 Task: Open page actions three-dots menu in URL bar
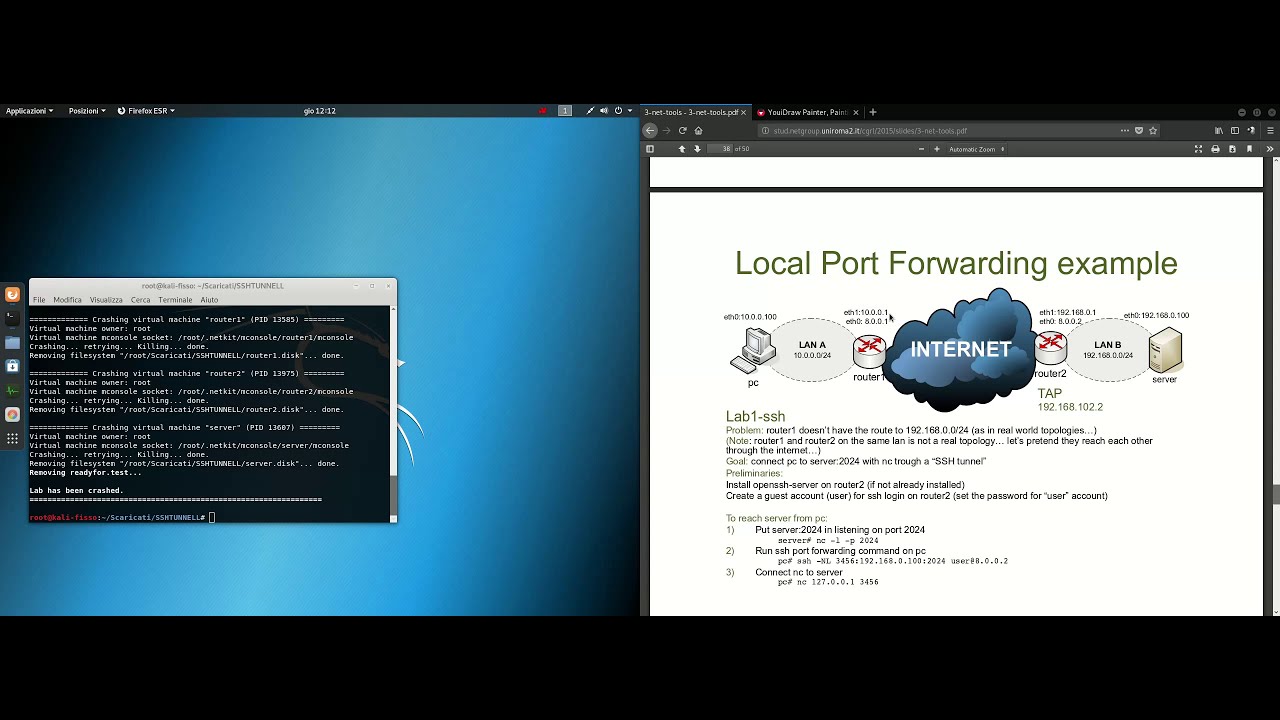click(1125, 130)
